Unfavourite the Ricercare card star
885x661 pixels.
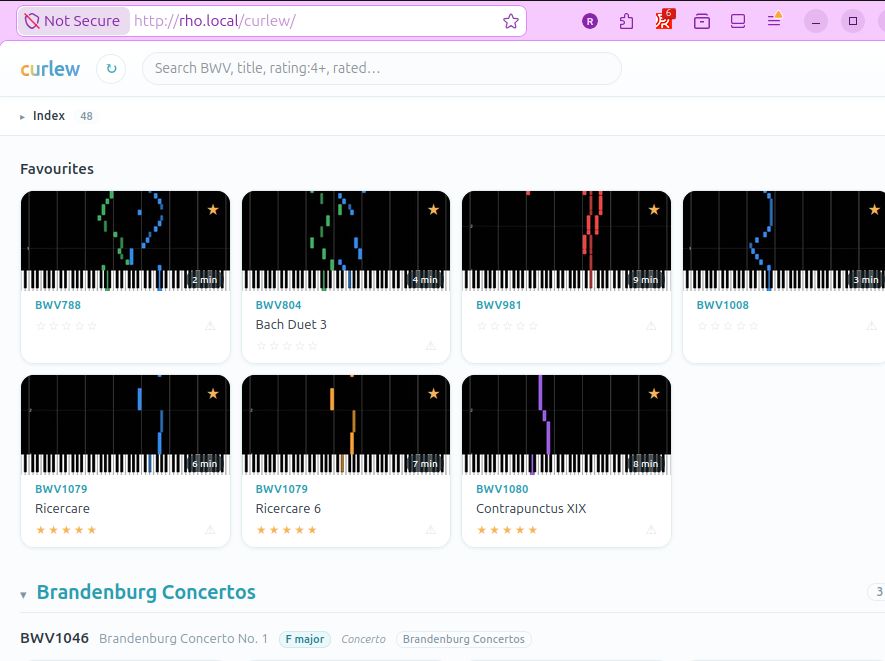pyautogui.click(x=213, y=394)
